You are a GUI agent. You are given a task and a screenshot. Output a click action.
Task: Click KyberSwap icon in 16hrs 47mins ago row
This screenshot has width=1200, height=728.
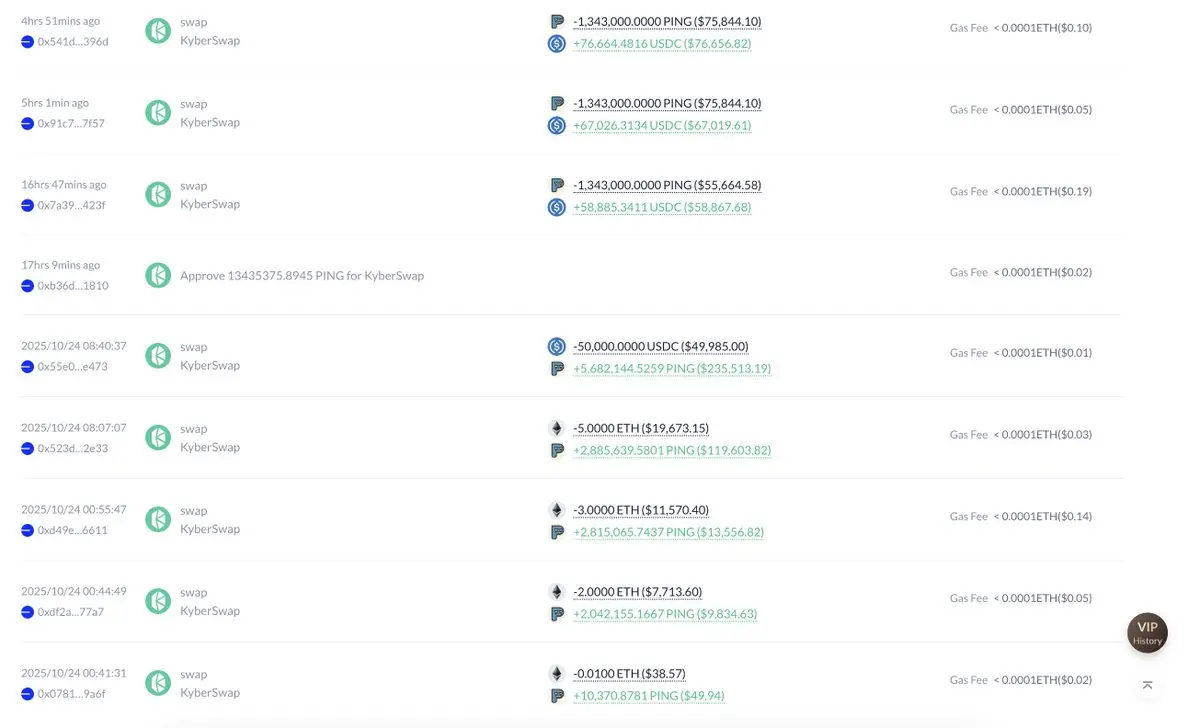click(x=158, y=194)
